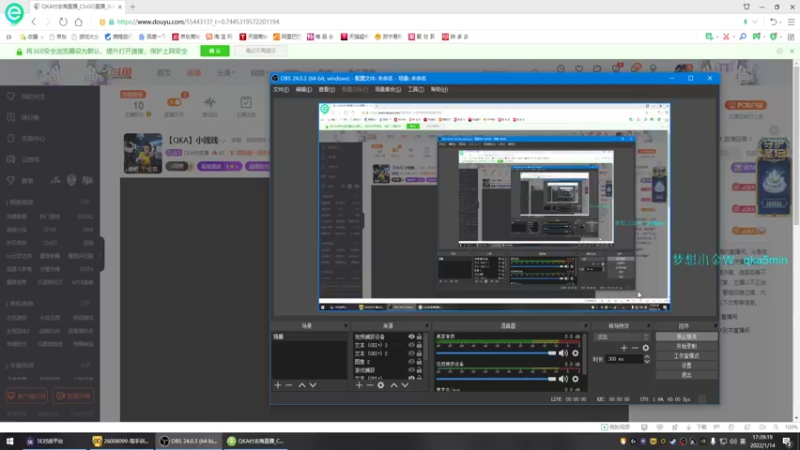The height and width of the screenshot is (450, 800).
Task: Remove the scene transition with the minus icon
Action: (x=635, y=348)
